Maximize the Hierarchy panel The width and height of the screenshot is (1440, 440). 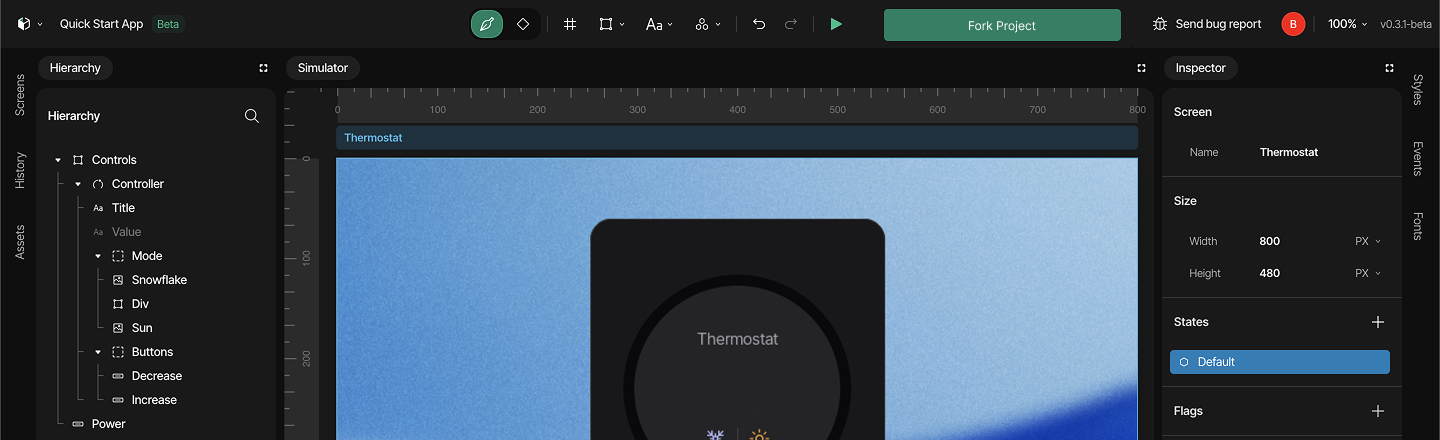(264, 68)
